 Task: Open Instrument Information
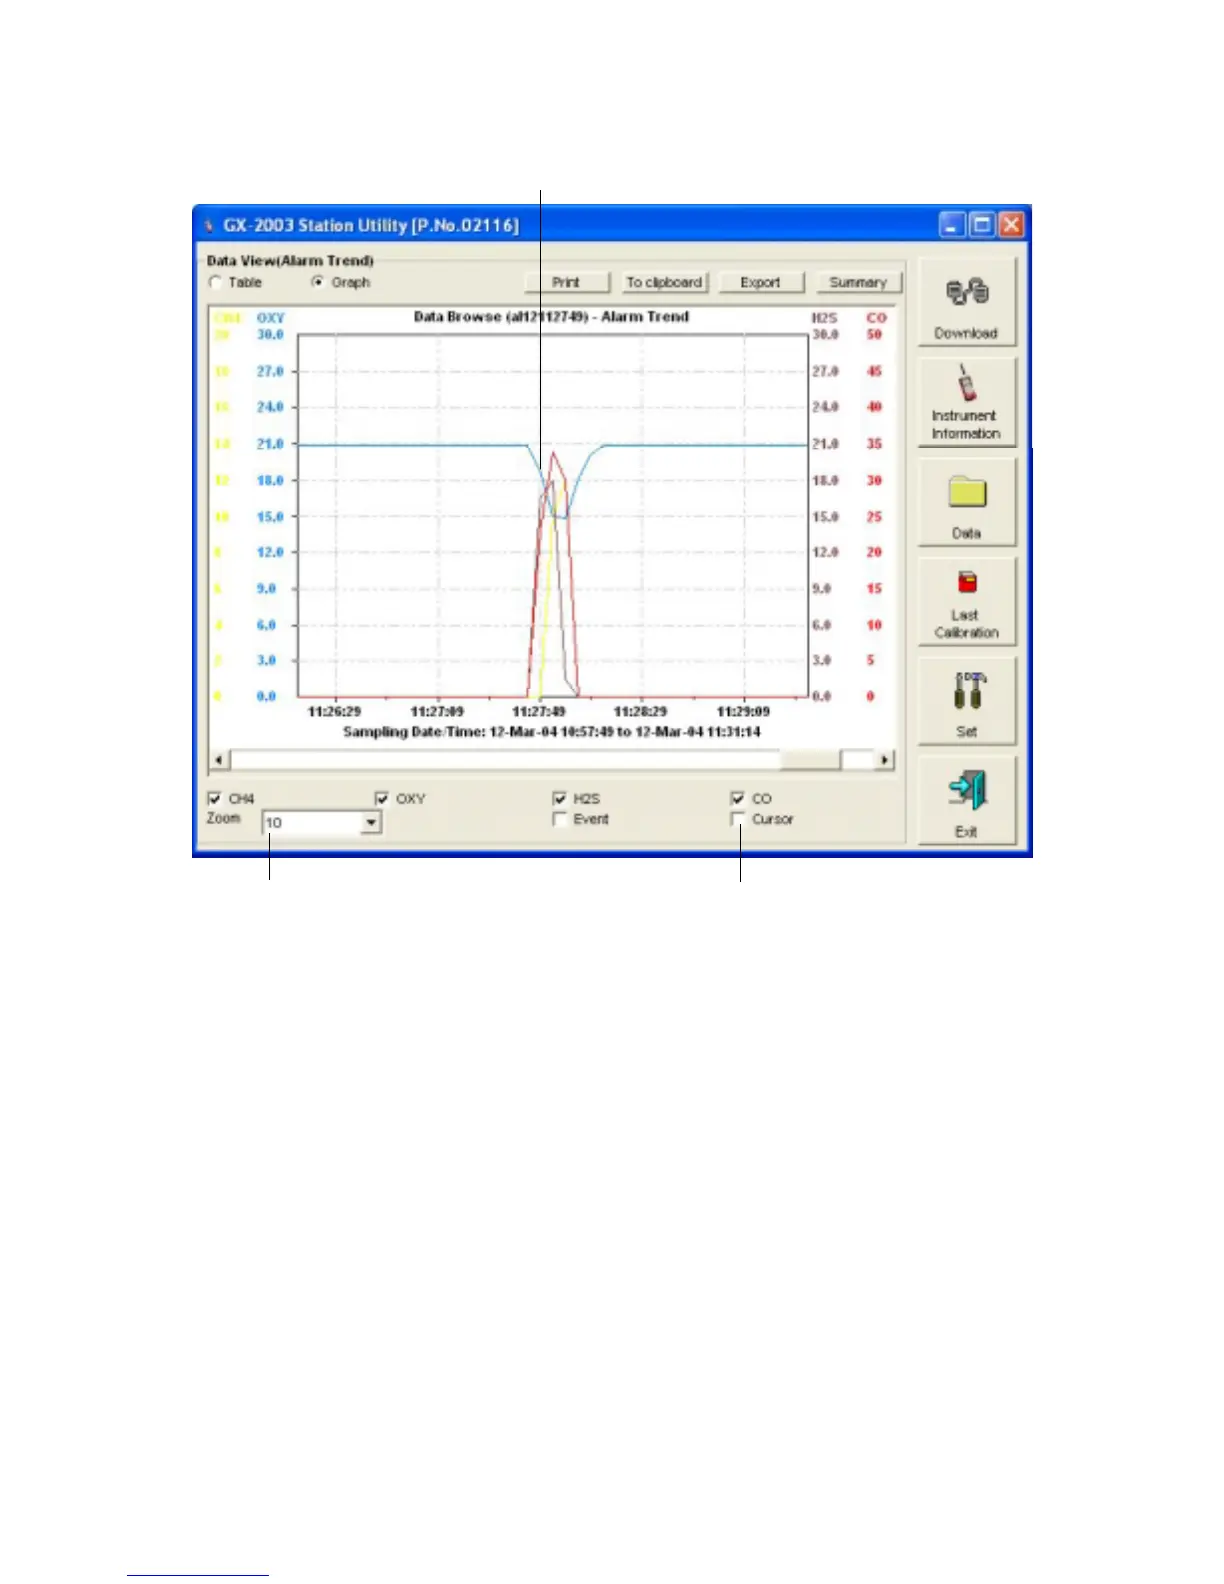point(966,403)
